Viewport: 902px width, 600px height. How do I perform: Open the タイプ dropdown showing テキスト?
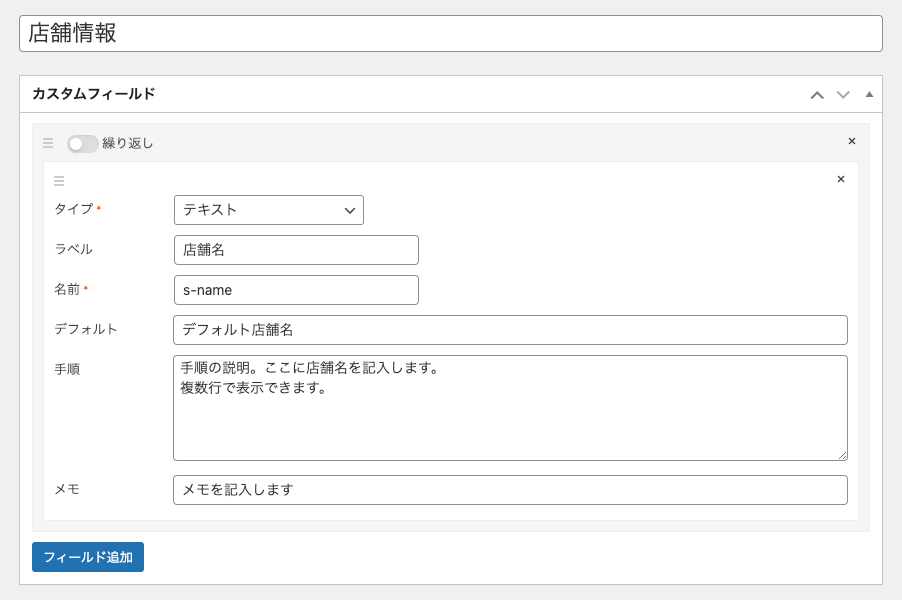(269, 210)
